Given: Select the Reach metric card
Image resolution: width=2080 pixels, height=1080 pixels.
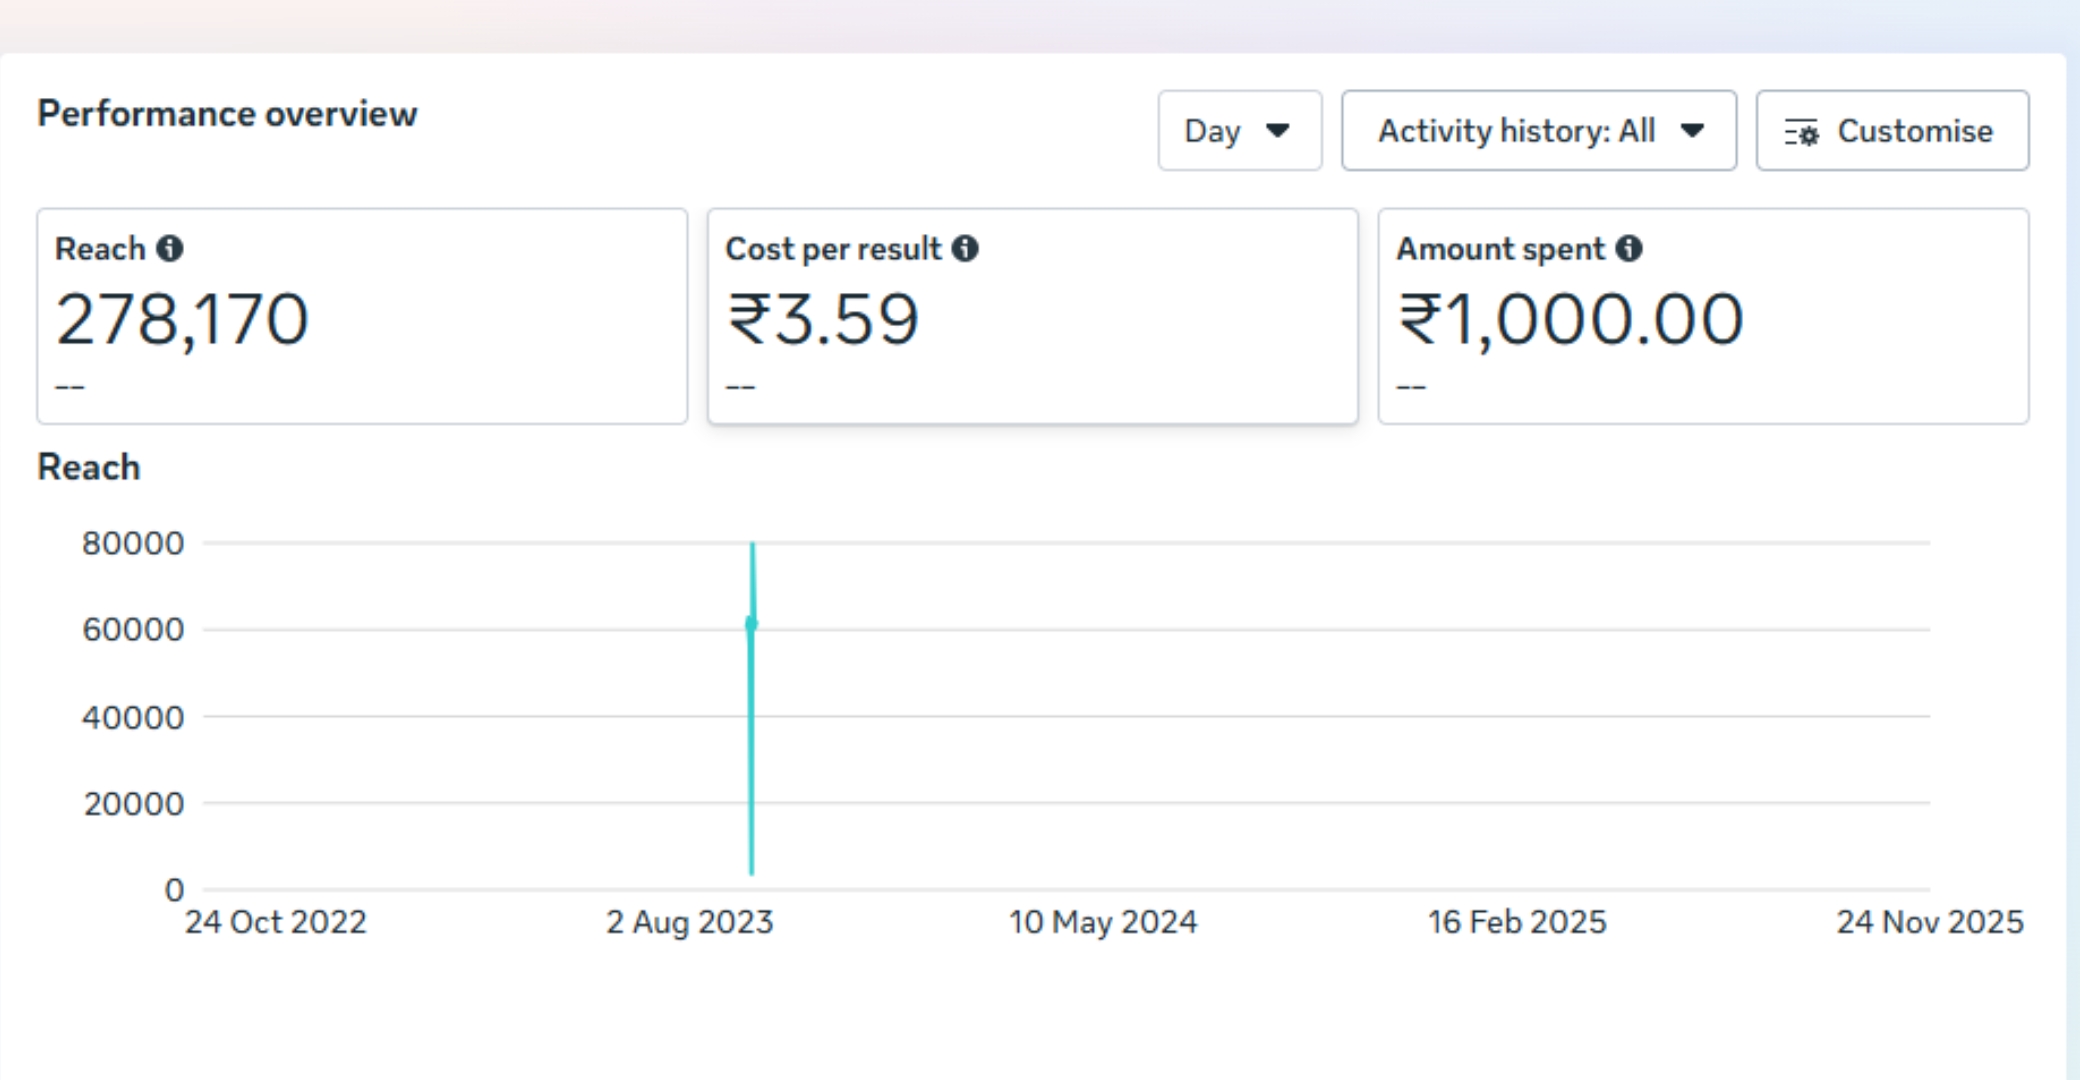Looking at the screenshot, I should tap(362, 316).
